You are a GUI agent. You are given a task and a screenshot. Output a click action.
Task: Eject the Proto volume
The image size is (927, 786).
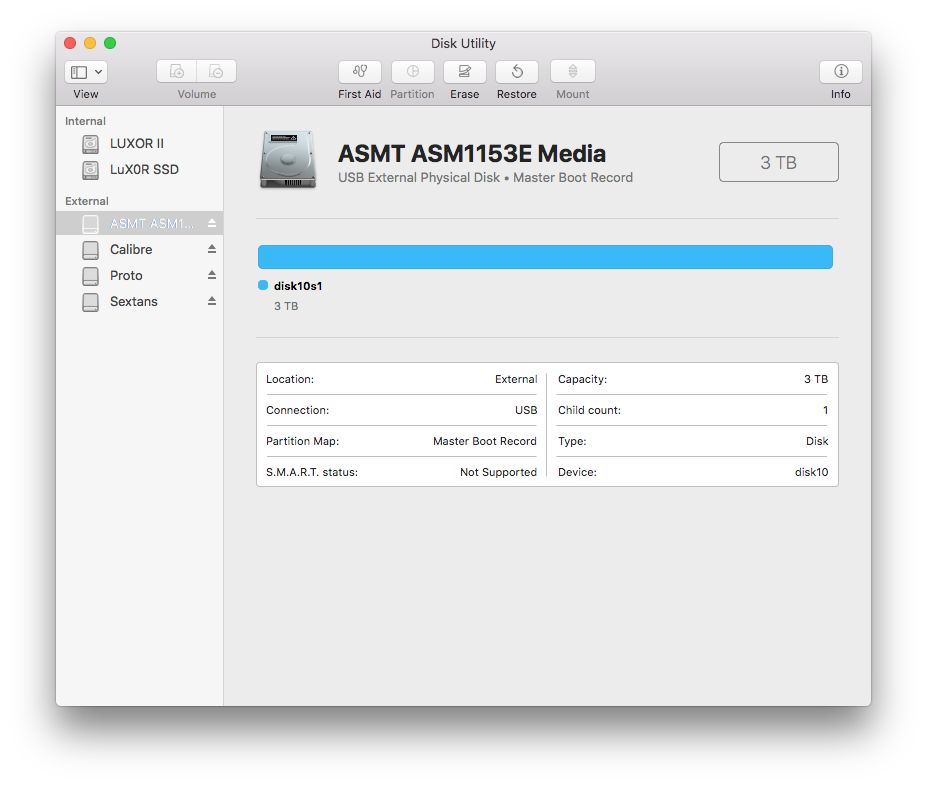click(x=212, y=275)
